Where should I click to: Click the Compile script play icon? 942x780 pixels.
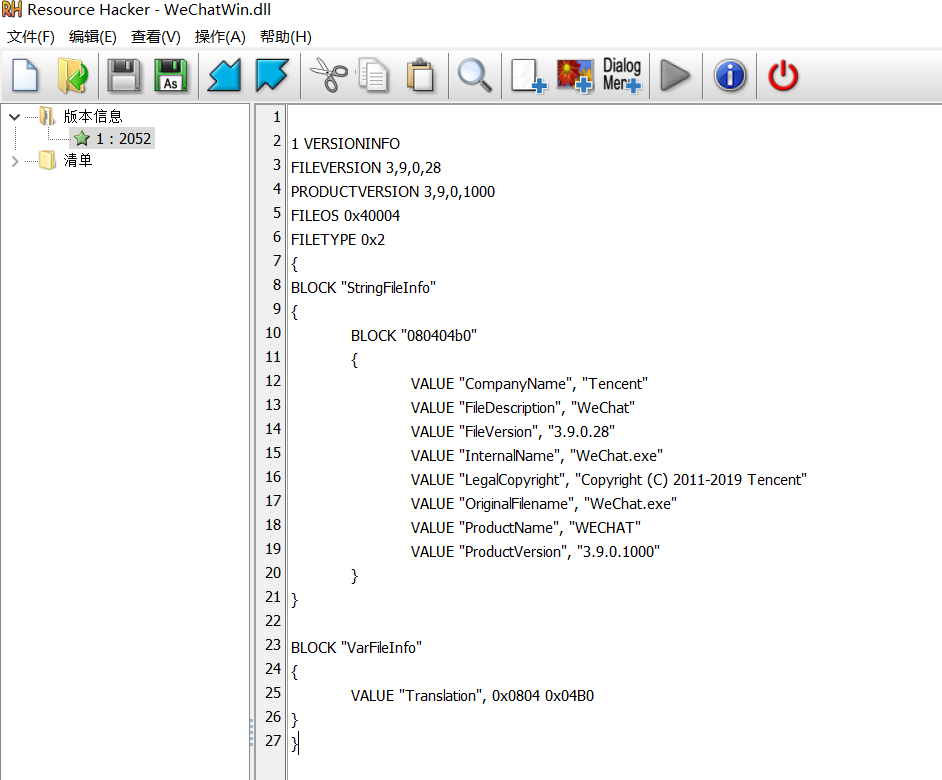click(675, 76)
